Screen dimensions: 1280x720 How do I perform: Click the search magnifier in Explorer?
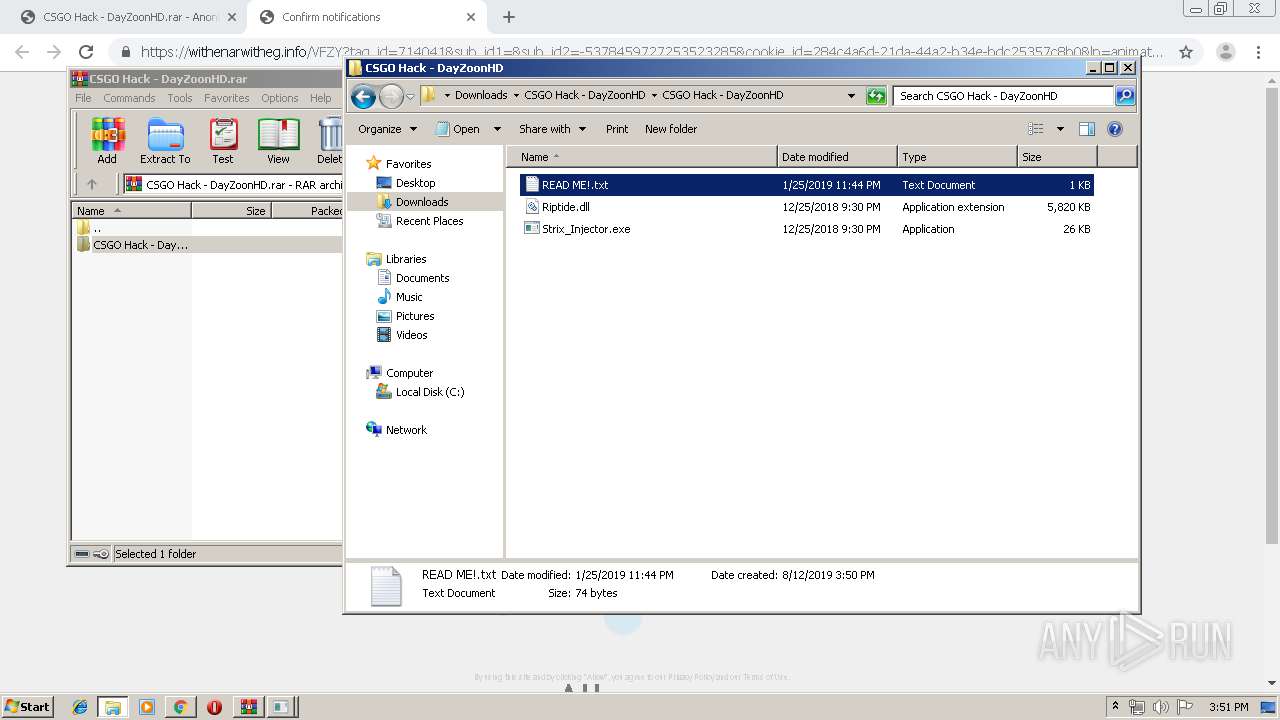[1125, 96]
